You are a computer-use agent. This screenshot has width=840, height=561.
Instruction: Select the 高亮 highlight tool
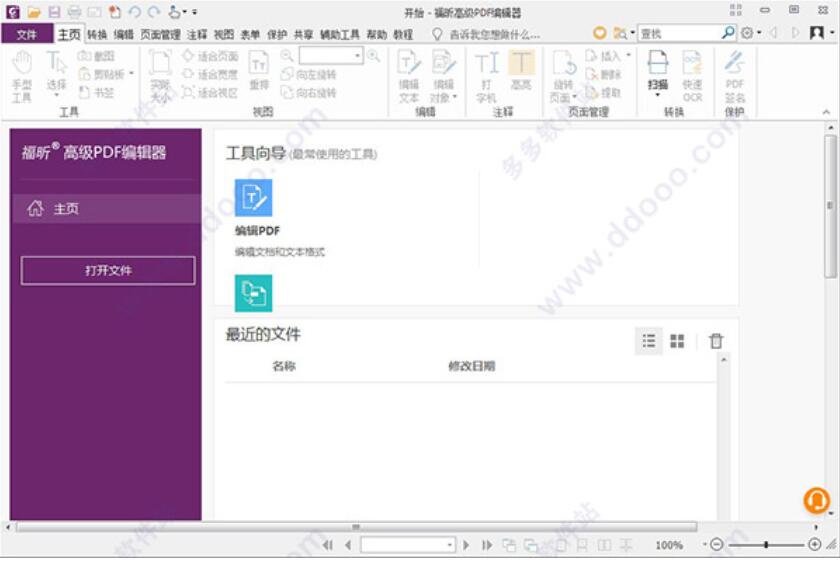[521, 71]
